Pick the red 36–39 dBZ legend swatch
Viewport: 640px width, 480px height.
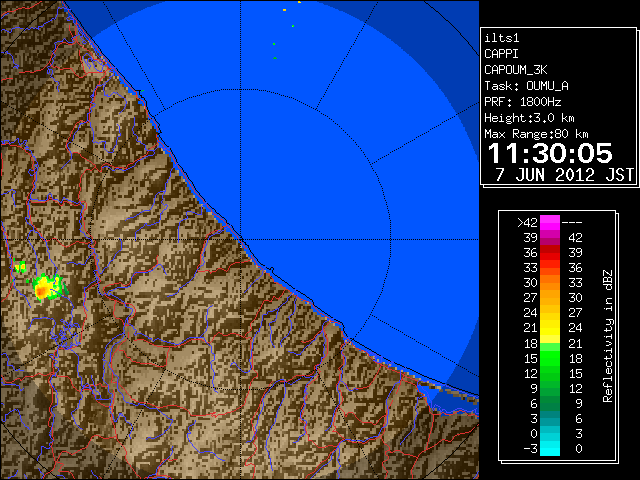point(550,253)
